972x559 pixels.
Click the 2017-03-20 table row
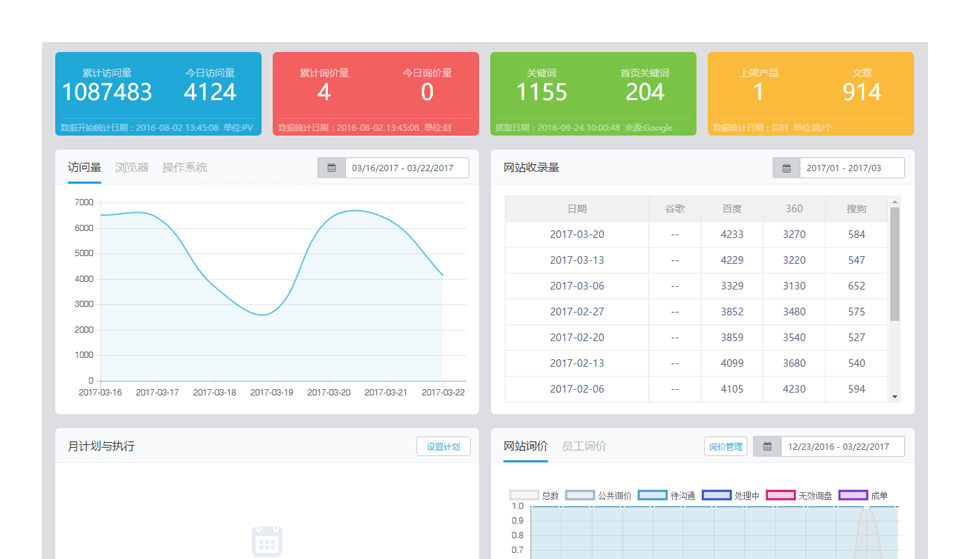[x=695, y=235]
